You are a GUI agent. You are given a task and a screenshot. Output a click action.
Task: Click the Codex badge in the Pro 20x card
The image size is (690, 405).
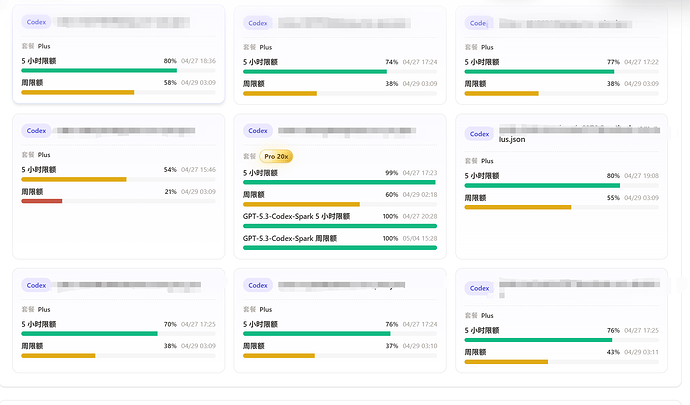(x=258, y=131)
